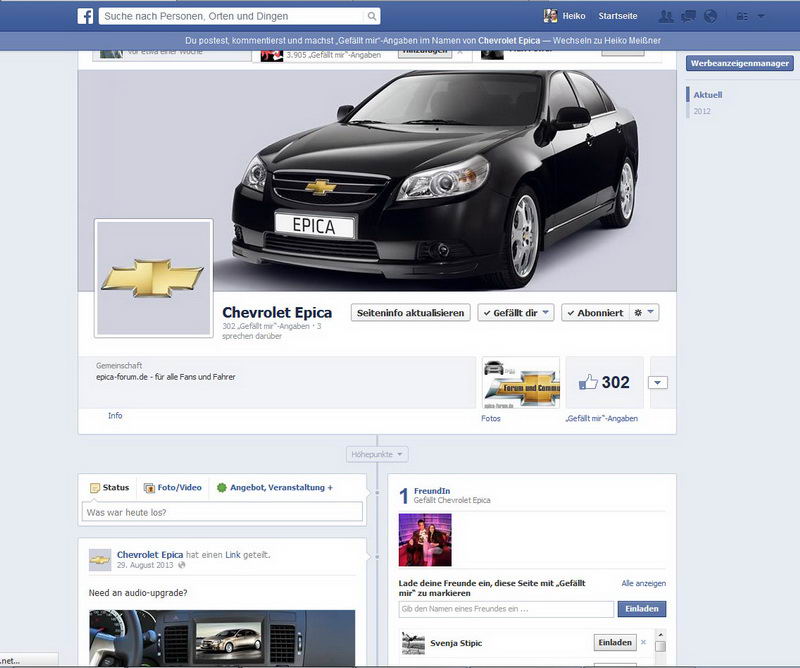
Task: Click the Info link below the page description
Action: click(x=115, y=416)
